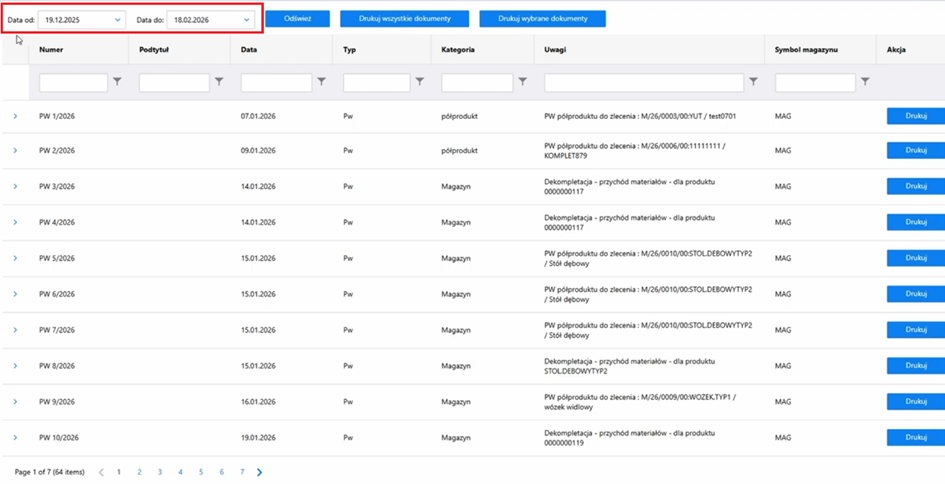Open Kategoria column filter funnel
The image size is (945, 484).
tap(522, 82)
